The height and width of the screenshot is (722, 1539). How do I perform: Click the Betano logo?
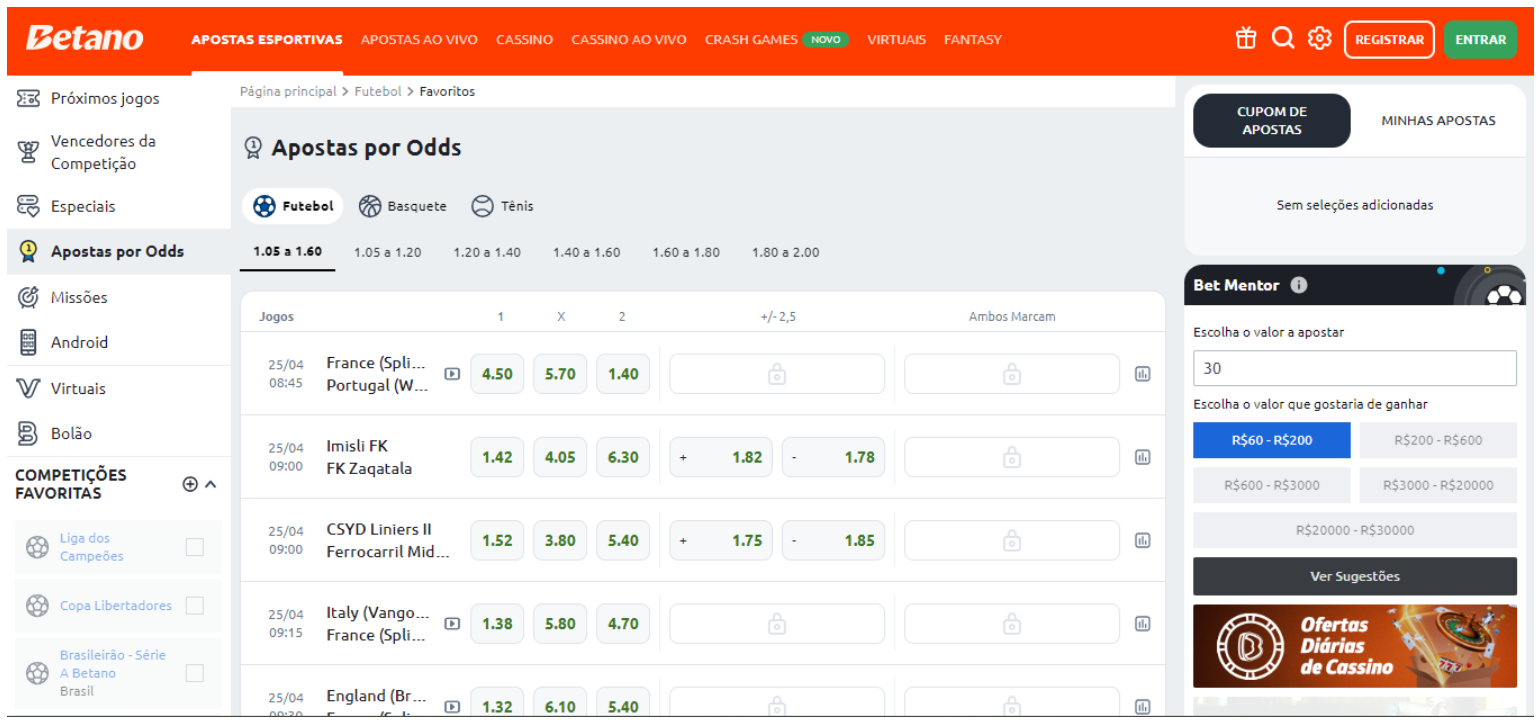pos(84,38)
